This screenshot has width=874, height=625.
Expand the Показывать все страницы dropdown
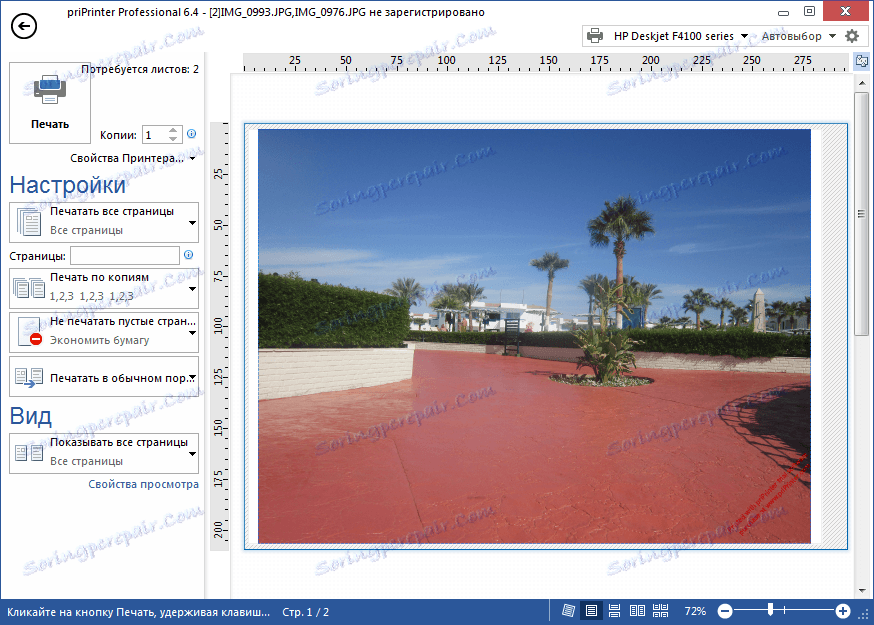(x=104, y=453)
